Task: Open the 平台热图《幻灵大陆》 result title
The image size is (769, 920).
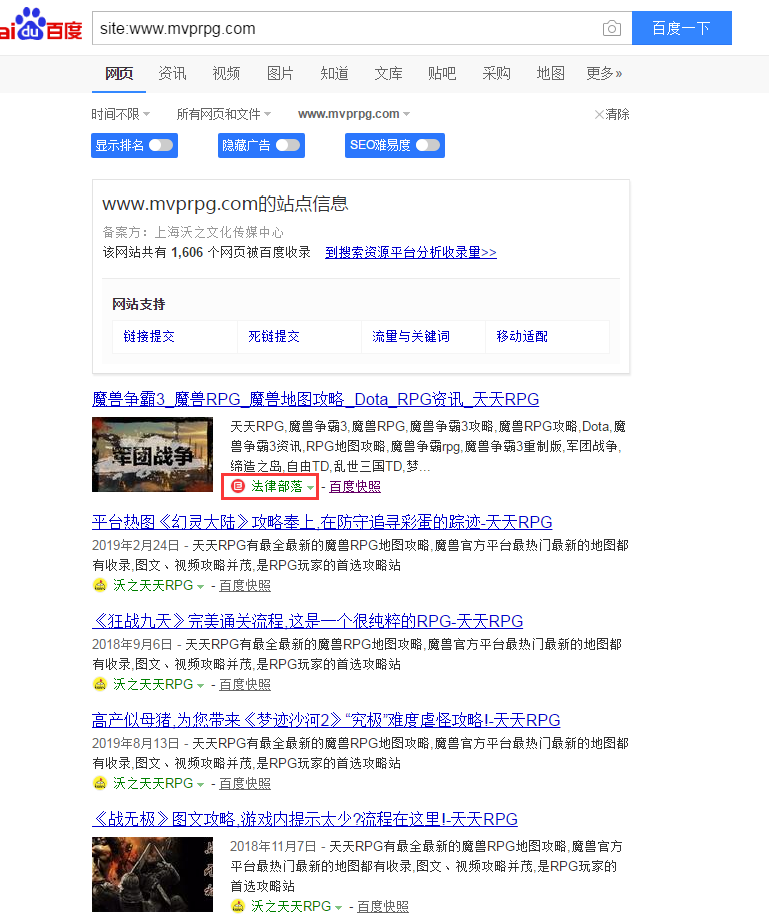Action: (322, 522)
